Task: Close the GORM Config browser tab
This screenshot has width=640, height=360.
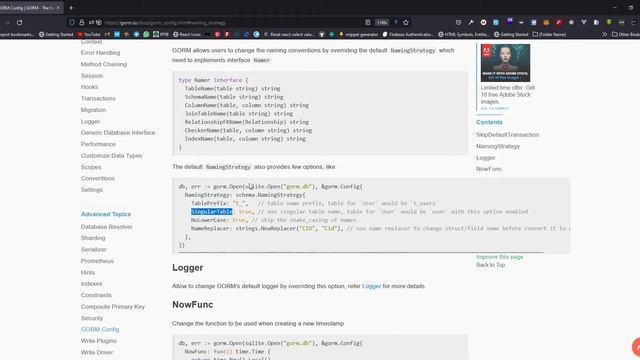Action: point(58,8)
